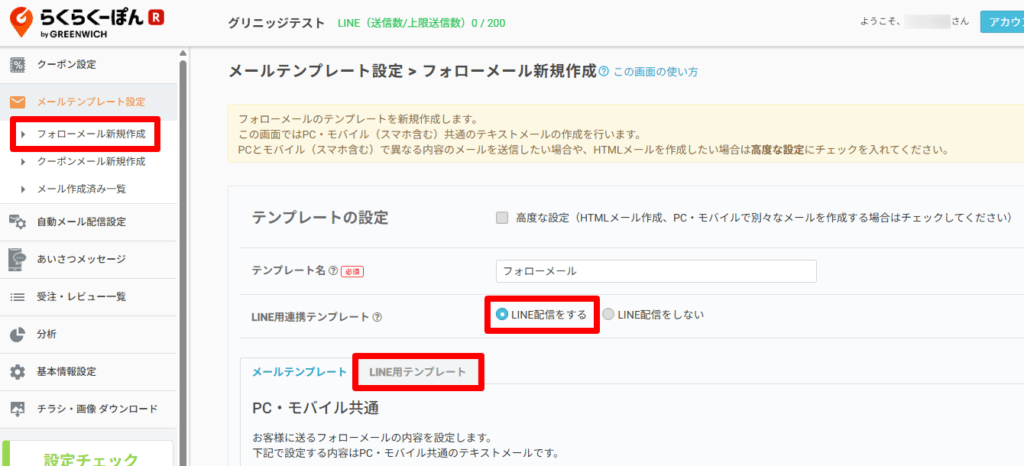Click the account button at top right
This screenshot has height=466, width=1024.
tap(1001, 21)
